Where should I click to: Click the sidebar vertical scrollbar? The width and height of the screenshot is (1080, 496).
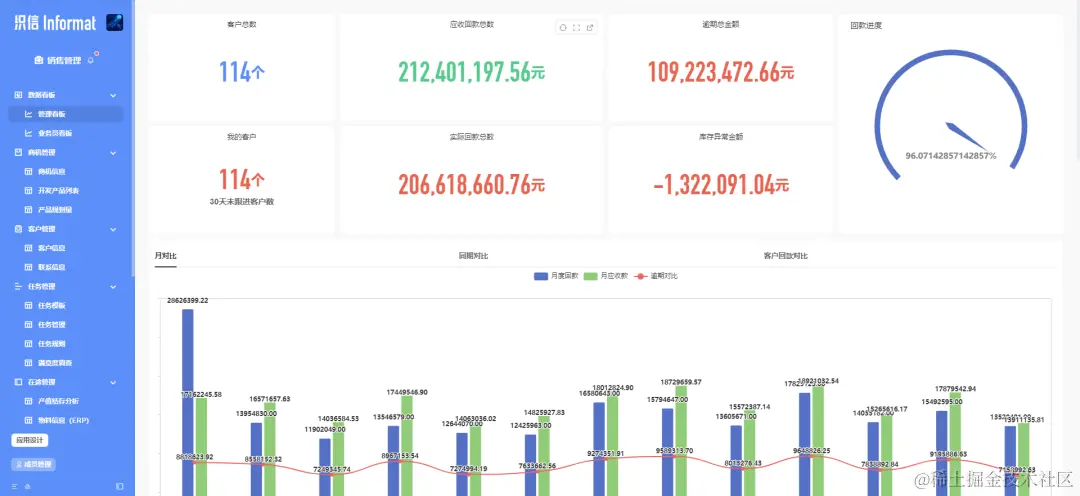click(133, 138)
